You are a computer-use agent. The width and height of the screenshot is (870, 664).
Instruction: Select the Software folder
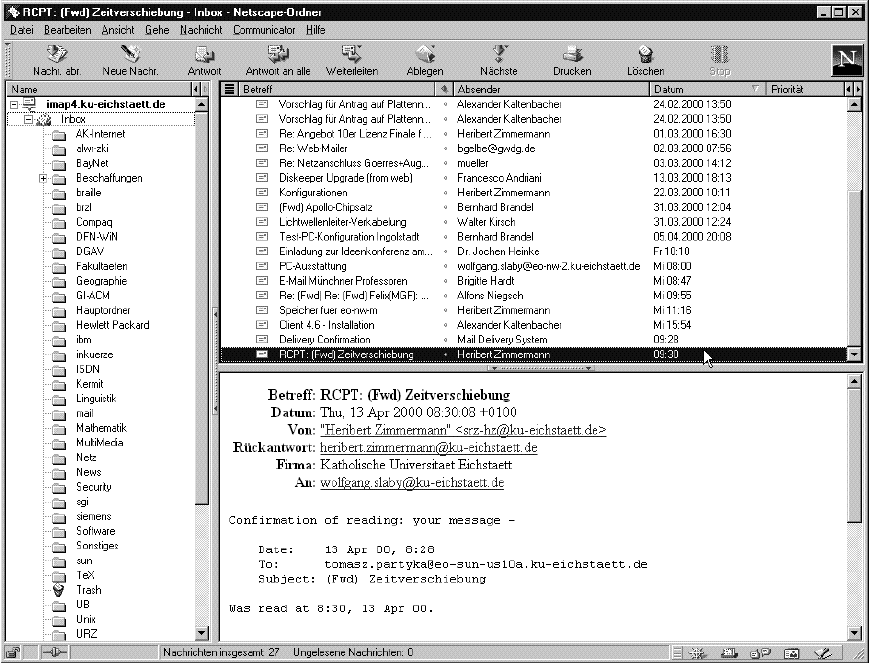pyautogui.click(x=95, y=531)
